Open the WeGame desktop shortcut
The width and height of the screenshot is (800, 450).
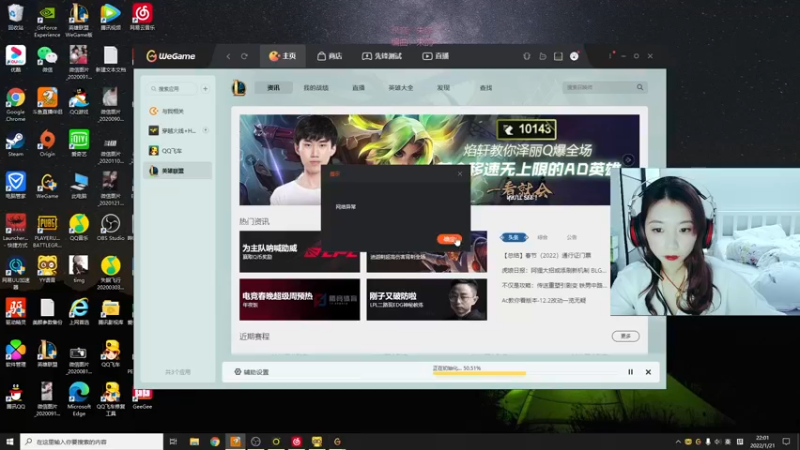click(x=47, y=186)
